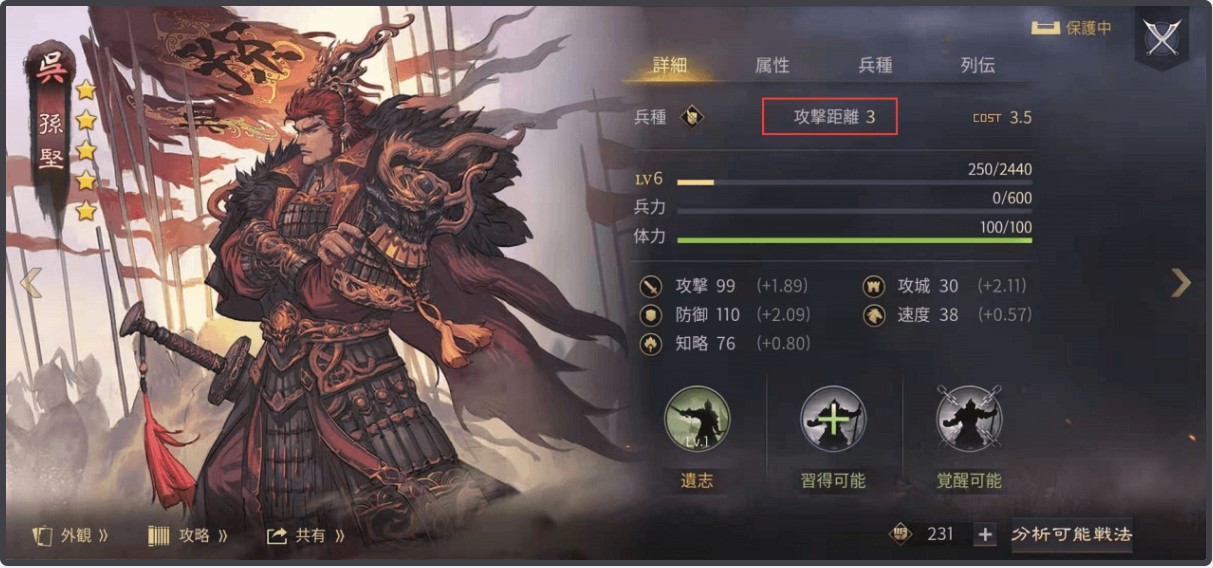Go to next general with right chevron
The image size is (1213, 568).
point(1181,283)
